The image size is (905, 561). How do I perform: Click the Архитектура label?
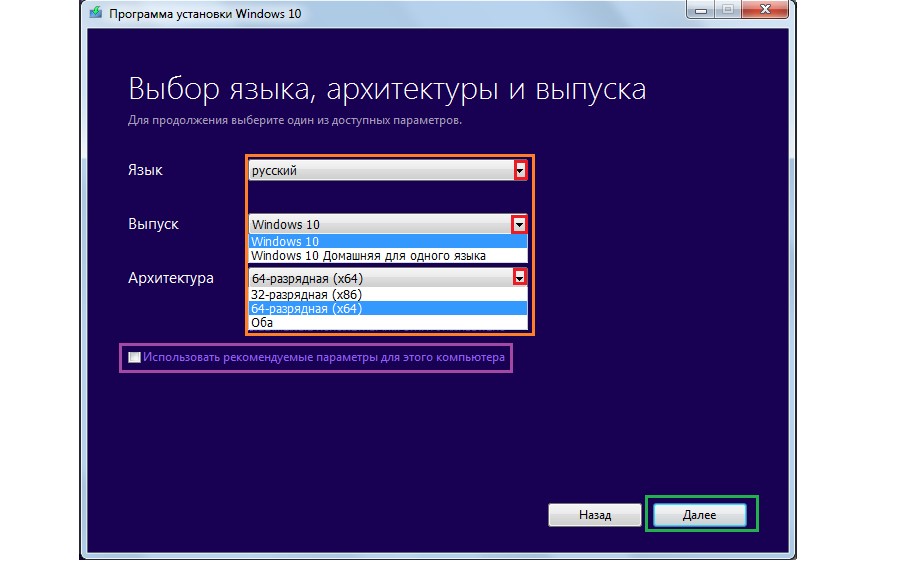pyautogui.click(x=171, y=278)
